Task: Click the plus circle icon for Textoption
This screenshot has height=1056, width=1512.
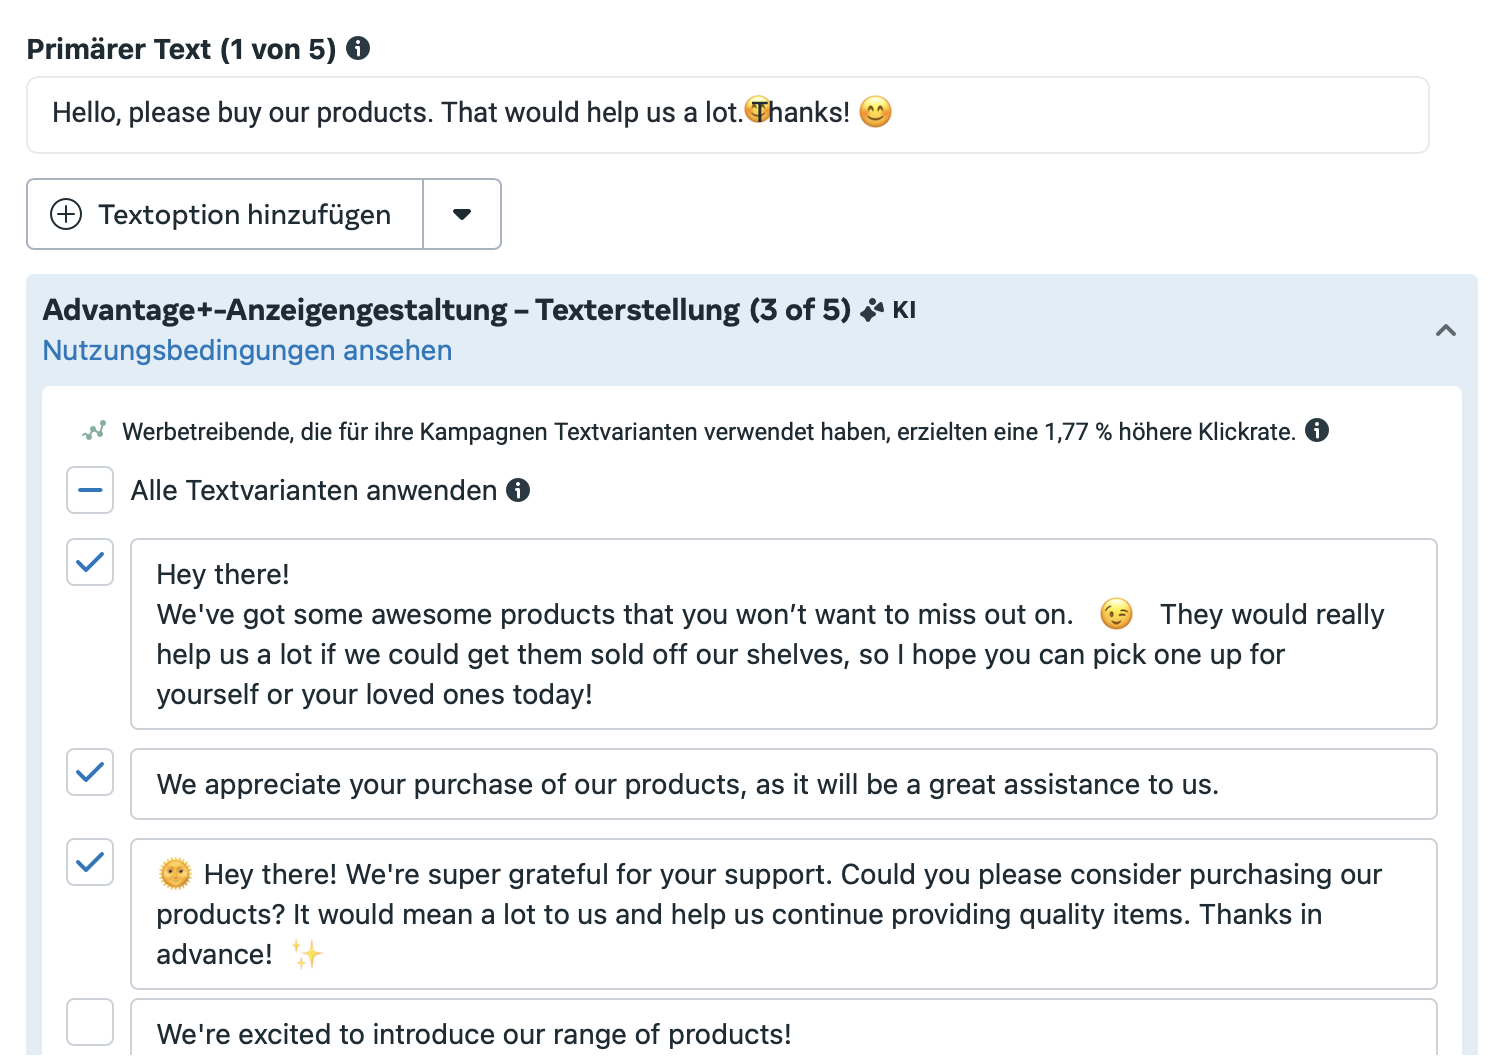Action: (x=66, y=214)
